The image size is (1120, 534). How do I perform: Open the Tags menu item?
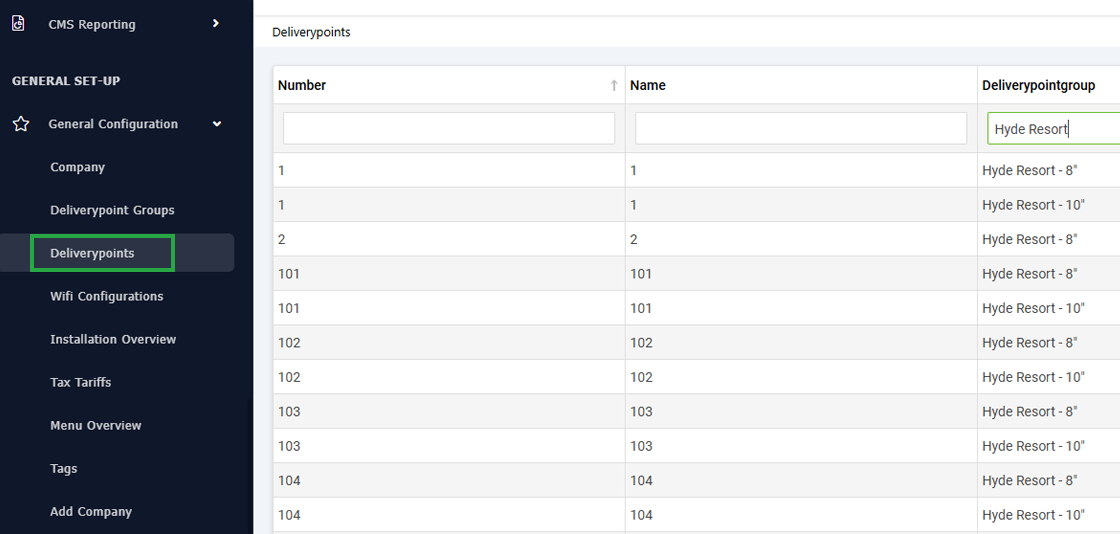(64, 469)
